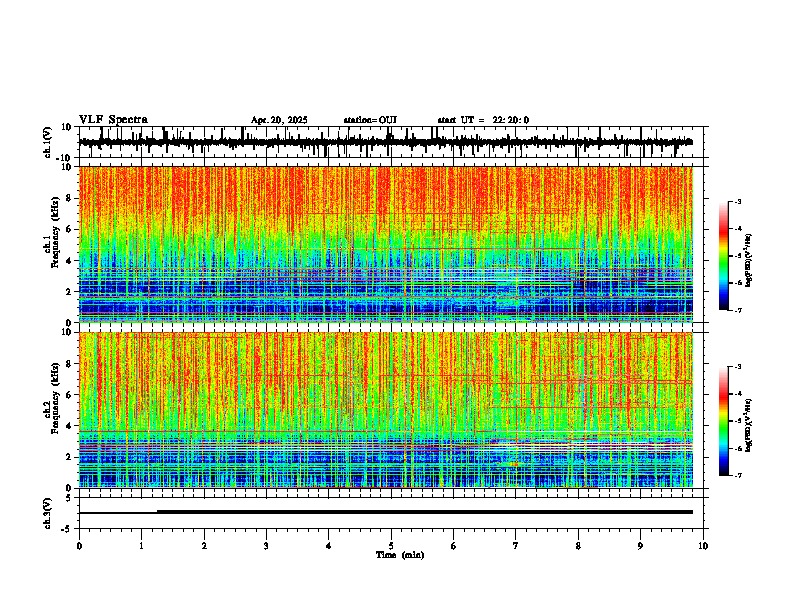Viewport: 792px width, 612px height.
Task: Click the "ch.1(V)" waveform axis label
Action: point(48,142)
